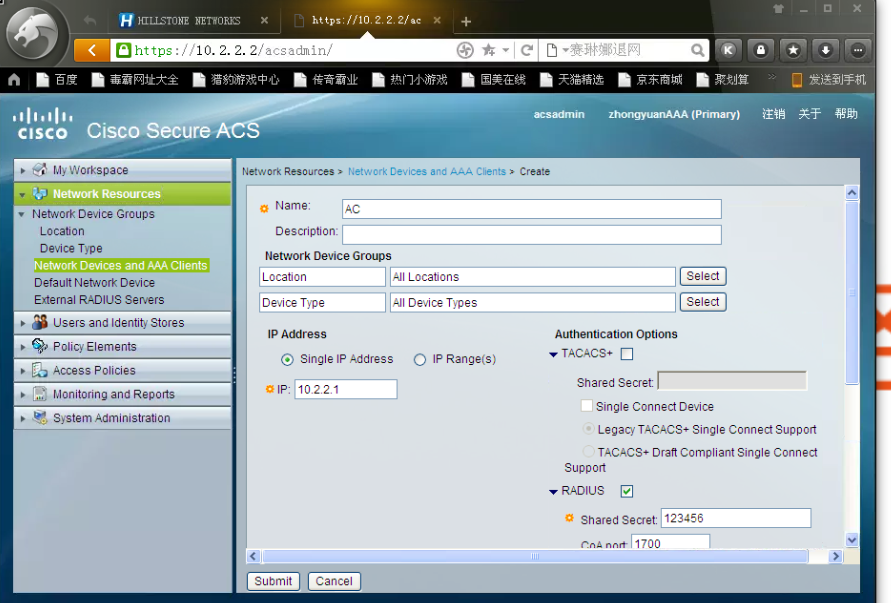Open Location under Network Device Groups
This screenshot has width=891, height=603.
(62, 231)
